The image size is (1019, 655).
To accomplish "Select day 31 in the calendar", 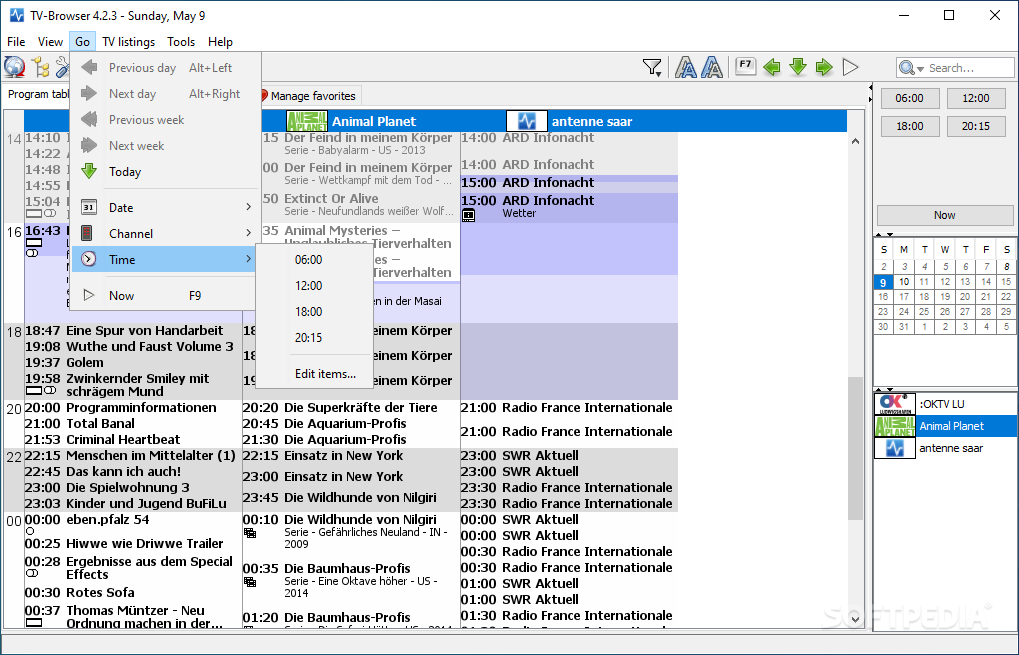I will pyautogui.click(x=904, y=327).
